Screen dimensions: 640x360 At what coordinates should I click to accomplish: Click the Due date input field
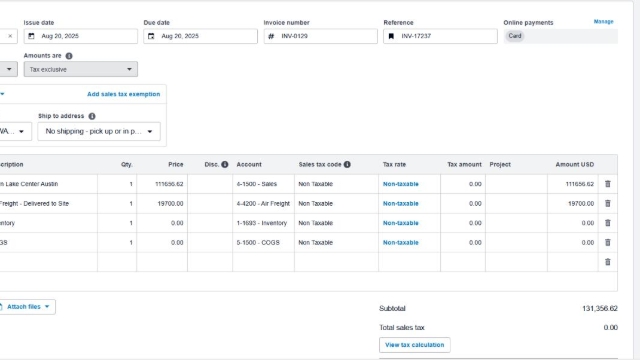200,36
